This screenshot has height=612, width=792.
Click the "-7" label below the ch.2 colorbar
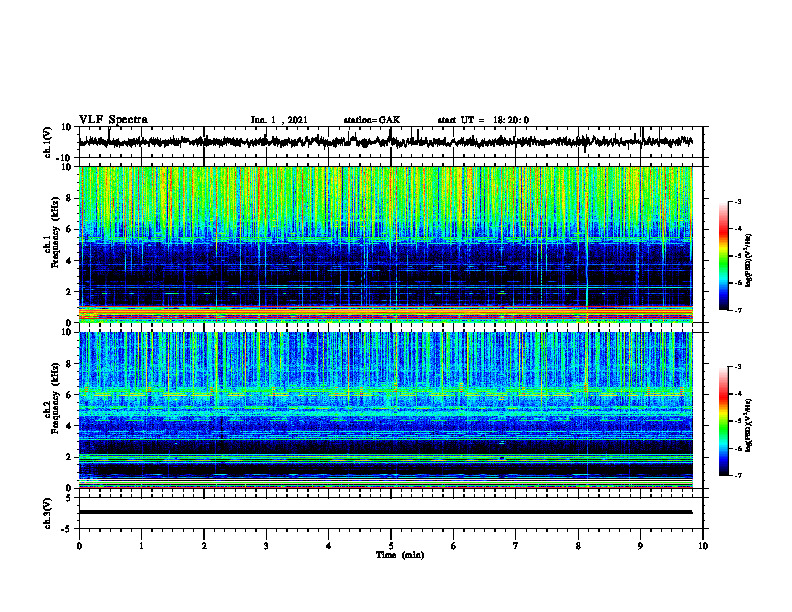coord(737,476)
